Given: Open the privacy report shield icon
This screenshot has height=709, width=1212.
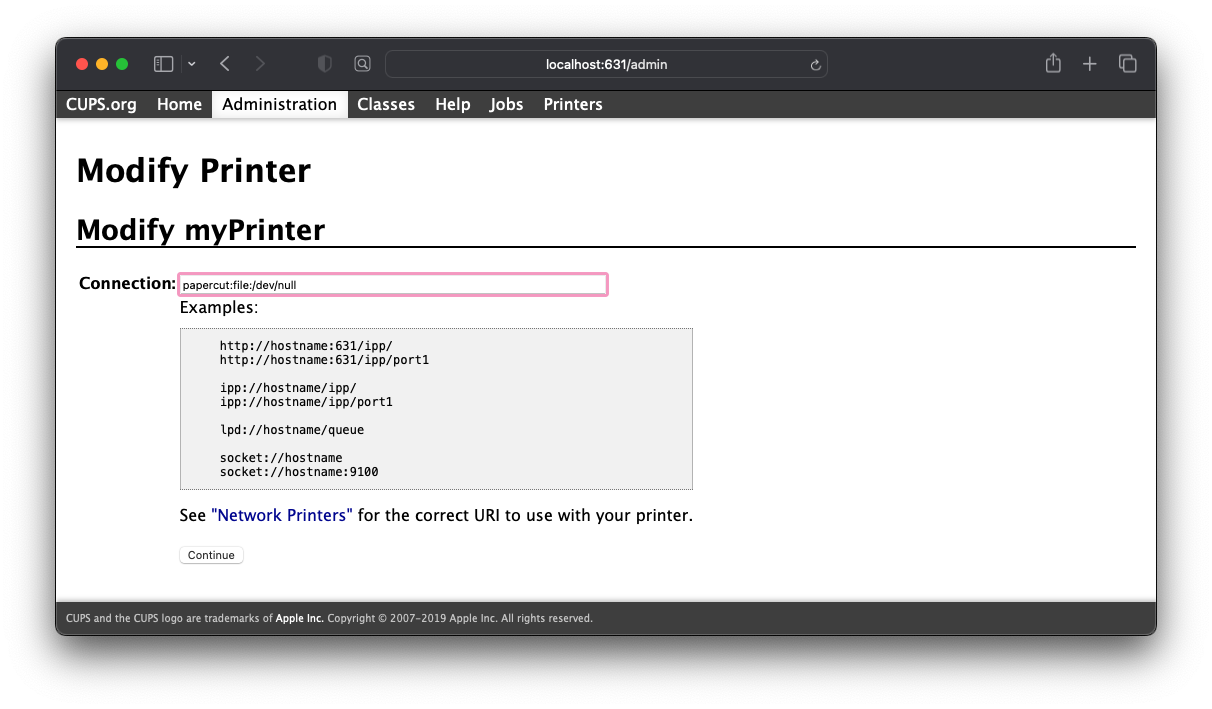Looking at the screenshot, I should [324, 64].
